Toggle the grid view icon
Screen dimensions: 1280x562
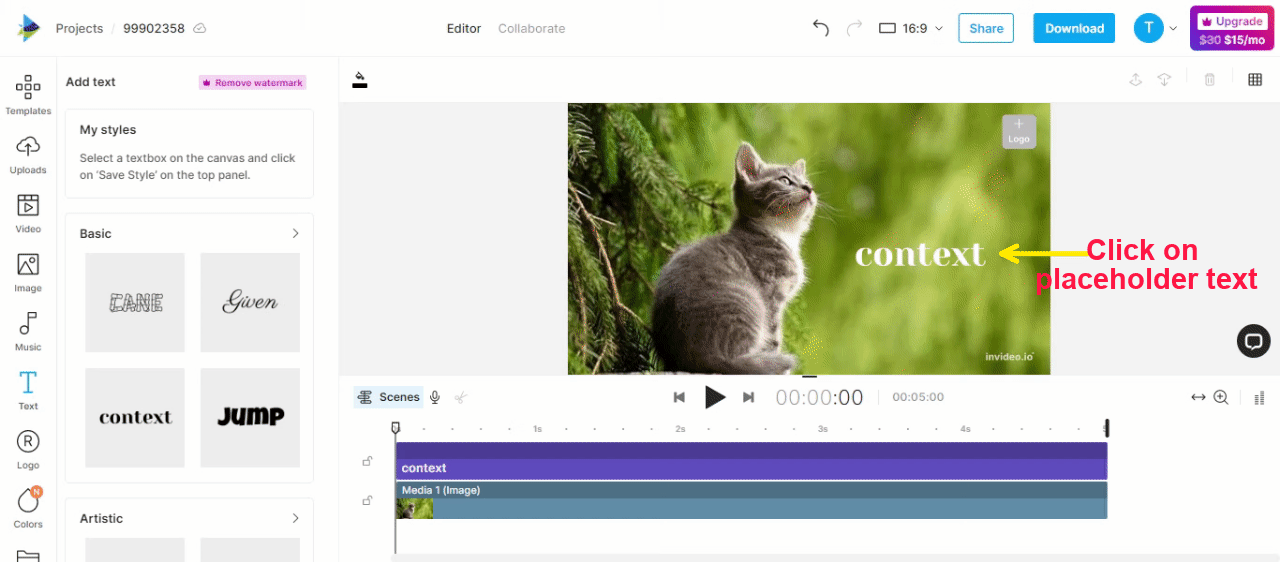[x=1255, y=80]
